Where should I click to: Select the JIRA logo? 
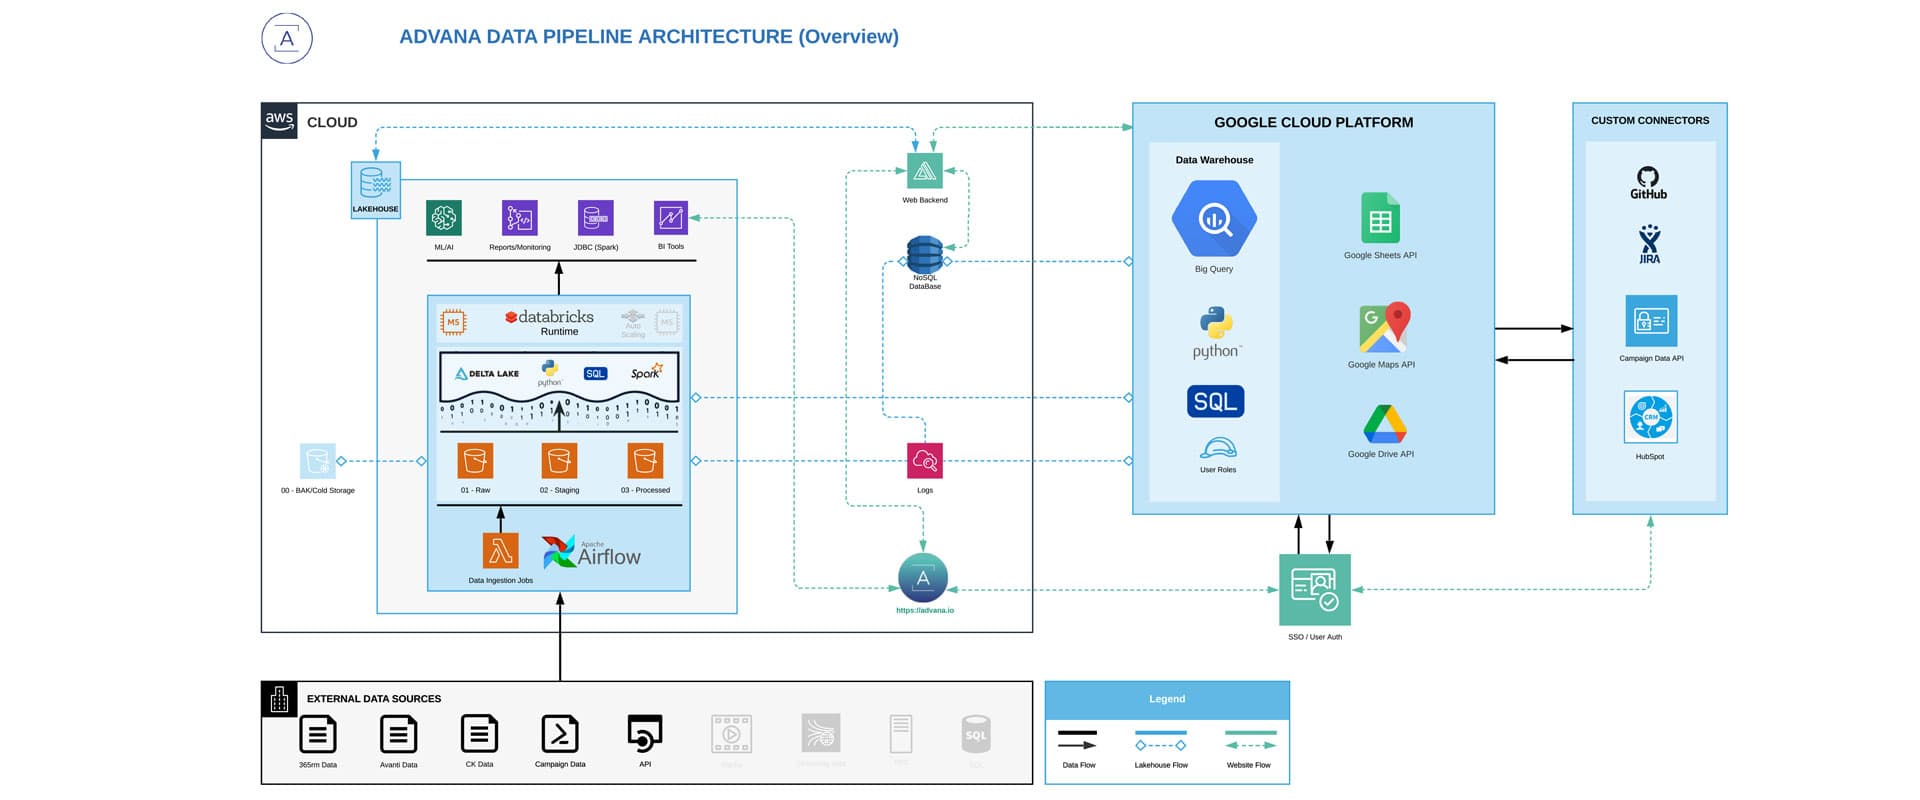pyautogui.click(x=1649, y=244)
